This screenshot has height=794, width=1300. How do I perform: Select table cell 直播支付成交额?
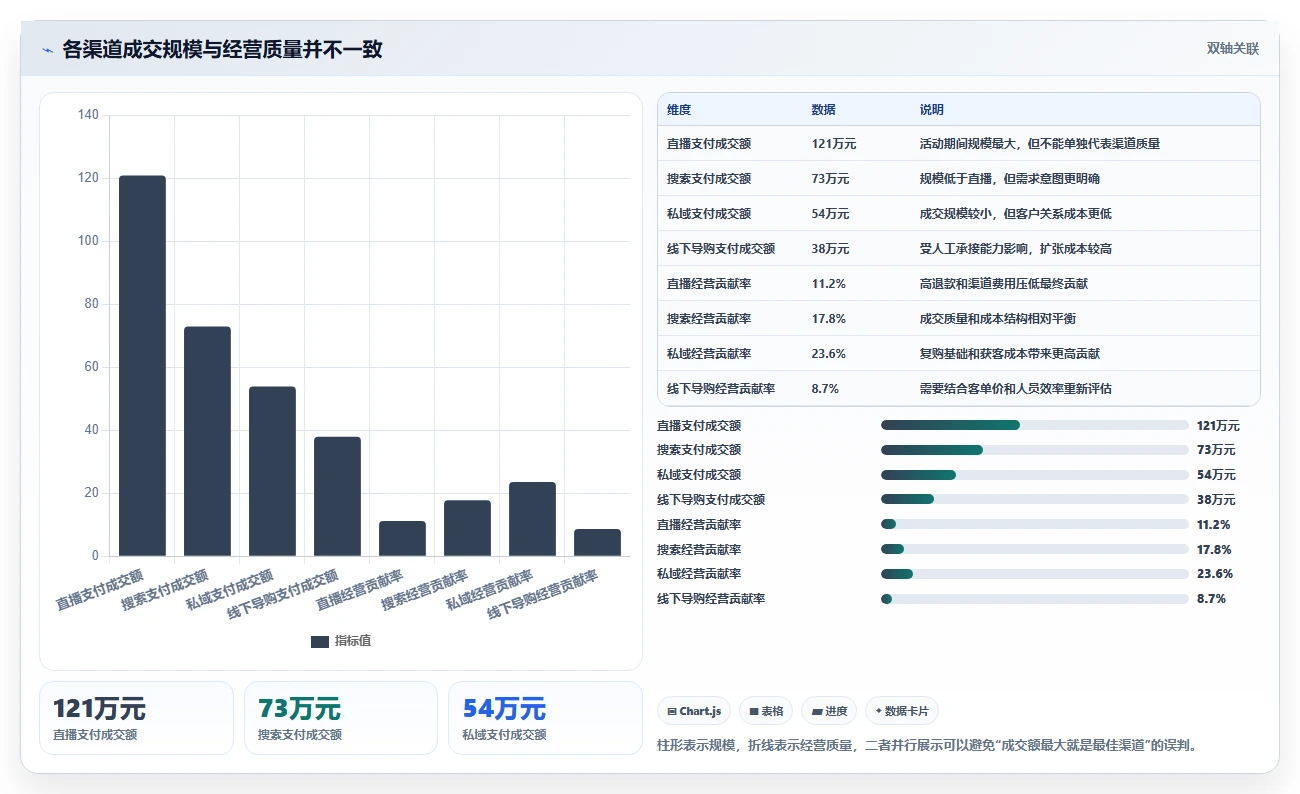tap(709, 144)
